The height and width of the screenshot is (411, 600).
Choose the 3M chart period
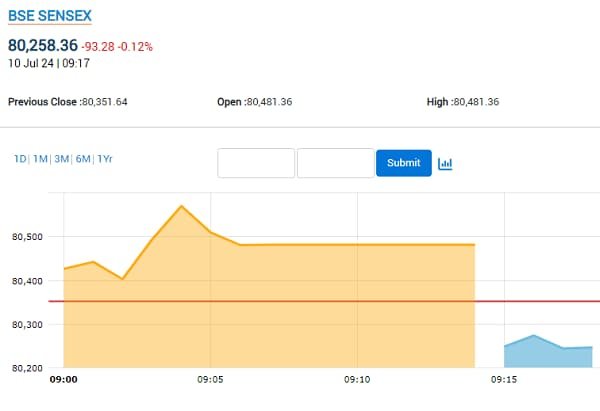62,159
